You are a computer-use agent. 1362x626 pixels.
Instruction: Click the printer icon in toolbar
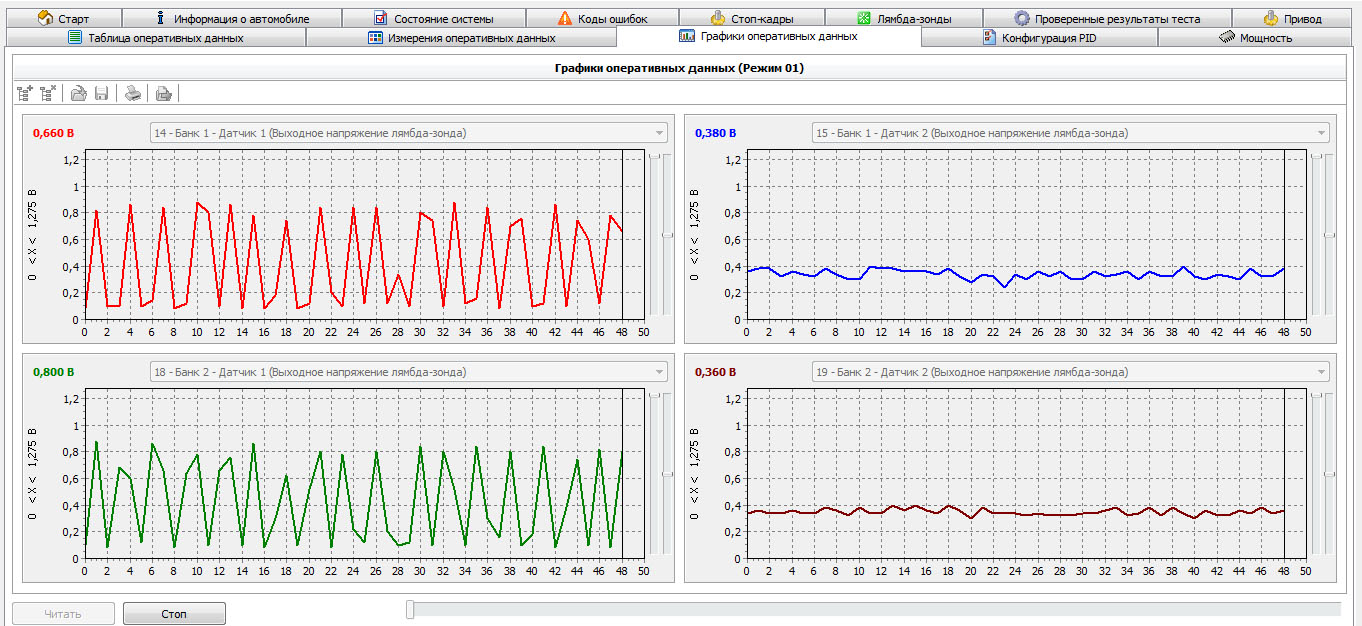133,93
